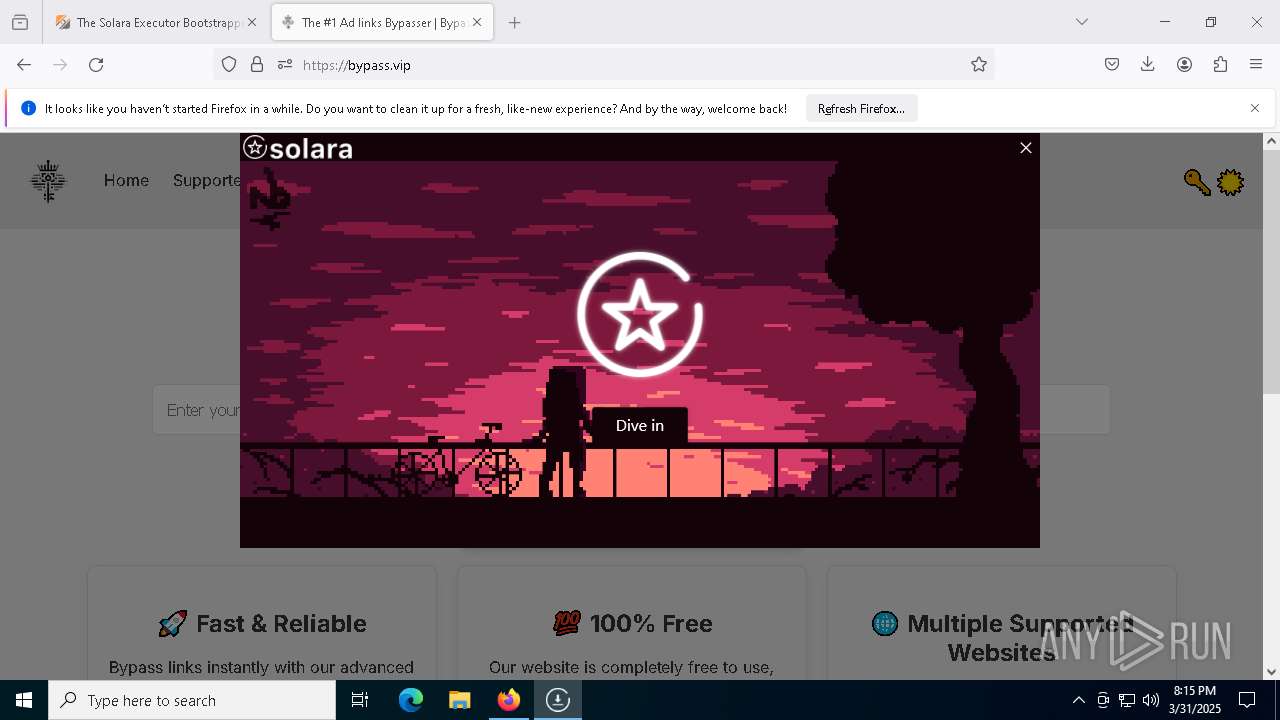Close the Ad links Bypasser tab
This screenshot has height=720, width=1280.
[x=477, y=22]
